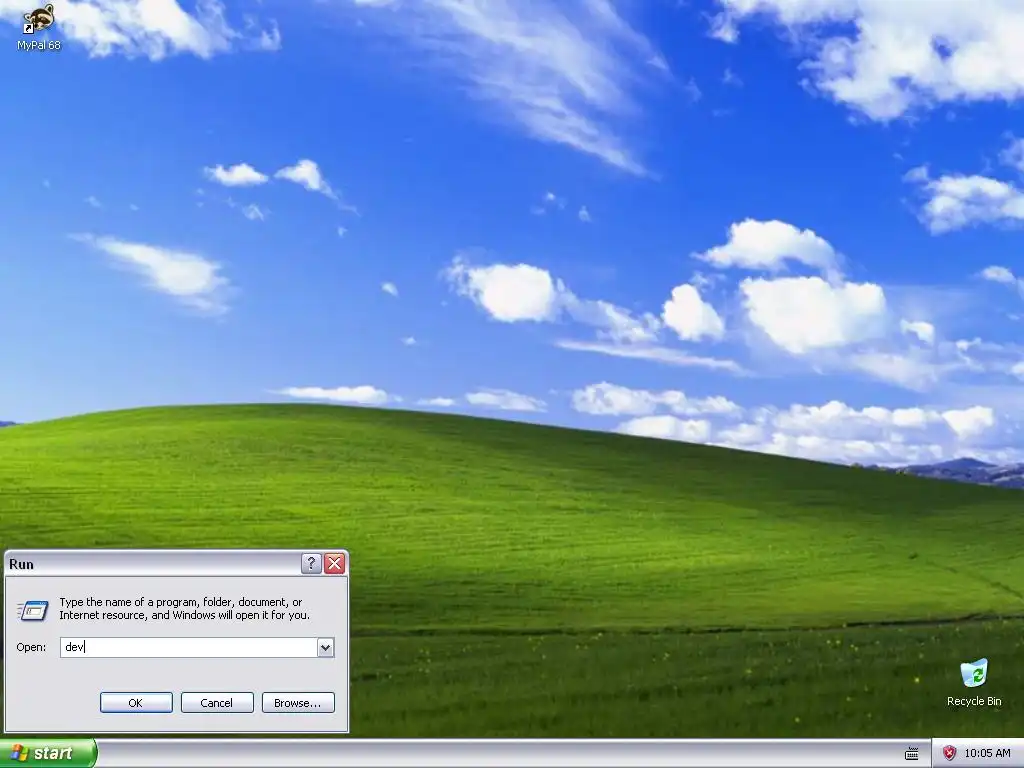Open the Start menu

pos(48,754)
